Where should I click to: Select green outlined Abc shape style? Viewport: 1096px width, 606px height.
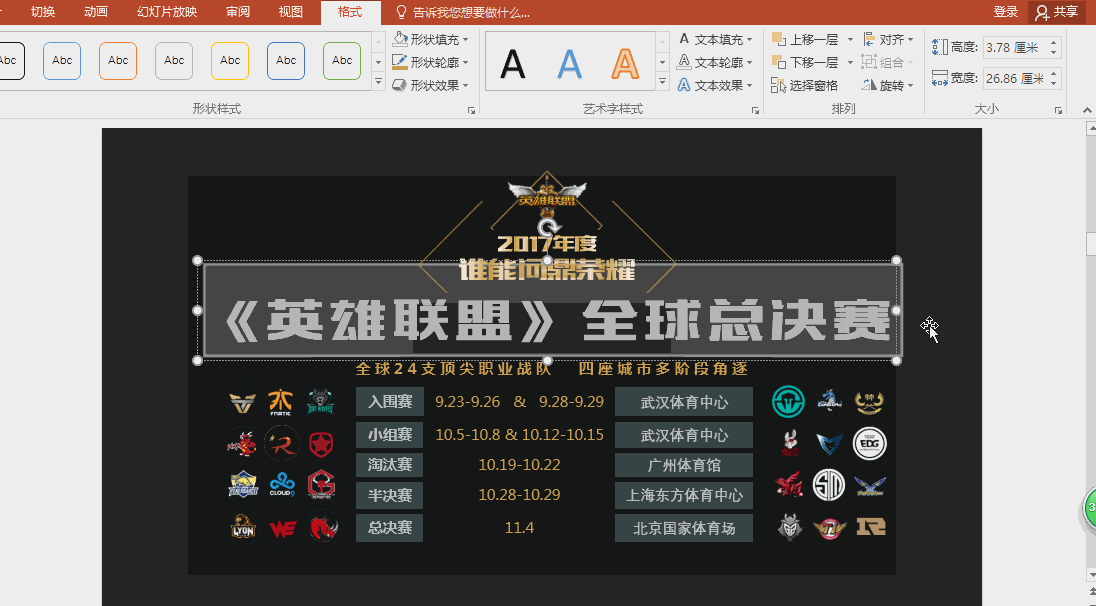[x=342, y=60]
